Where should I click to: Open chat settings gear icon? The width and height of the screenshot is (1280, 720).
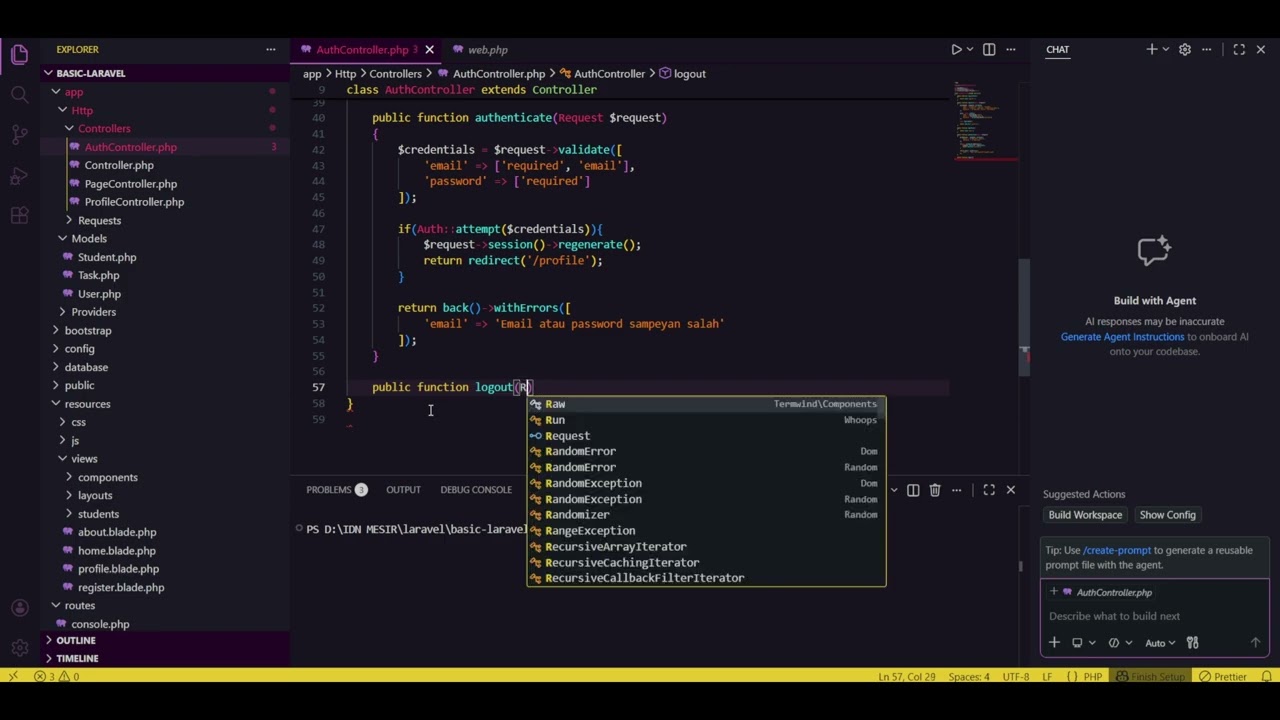pos(1185,49)
